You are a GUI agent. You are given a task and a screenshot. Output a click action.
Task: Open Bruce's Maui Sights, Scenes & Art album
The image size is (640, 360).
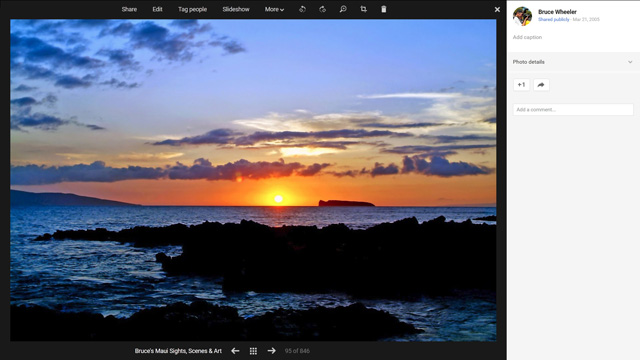[x=178, y=351]
